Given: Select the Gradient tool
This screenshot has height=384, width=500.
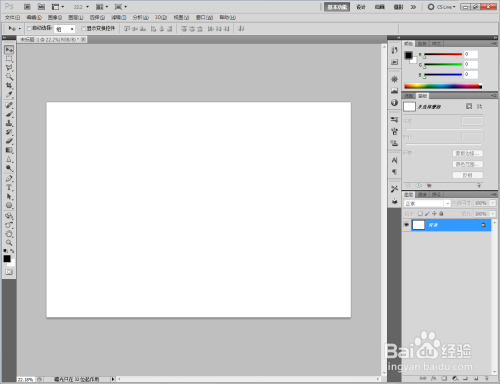Looking at the screenshot, I should (9, 150).
